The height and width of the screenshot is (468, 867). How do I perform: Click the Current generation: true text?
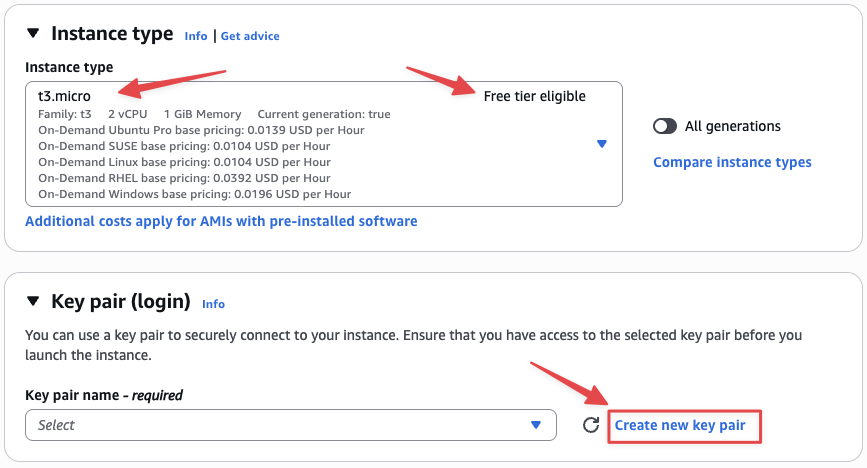tap(324, 114)
